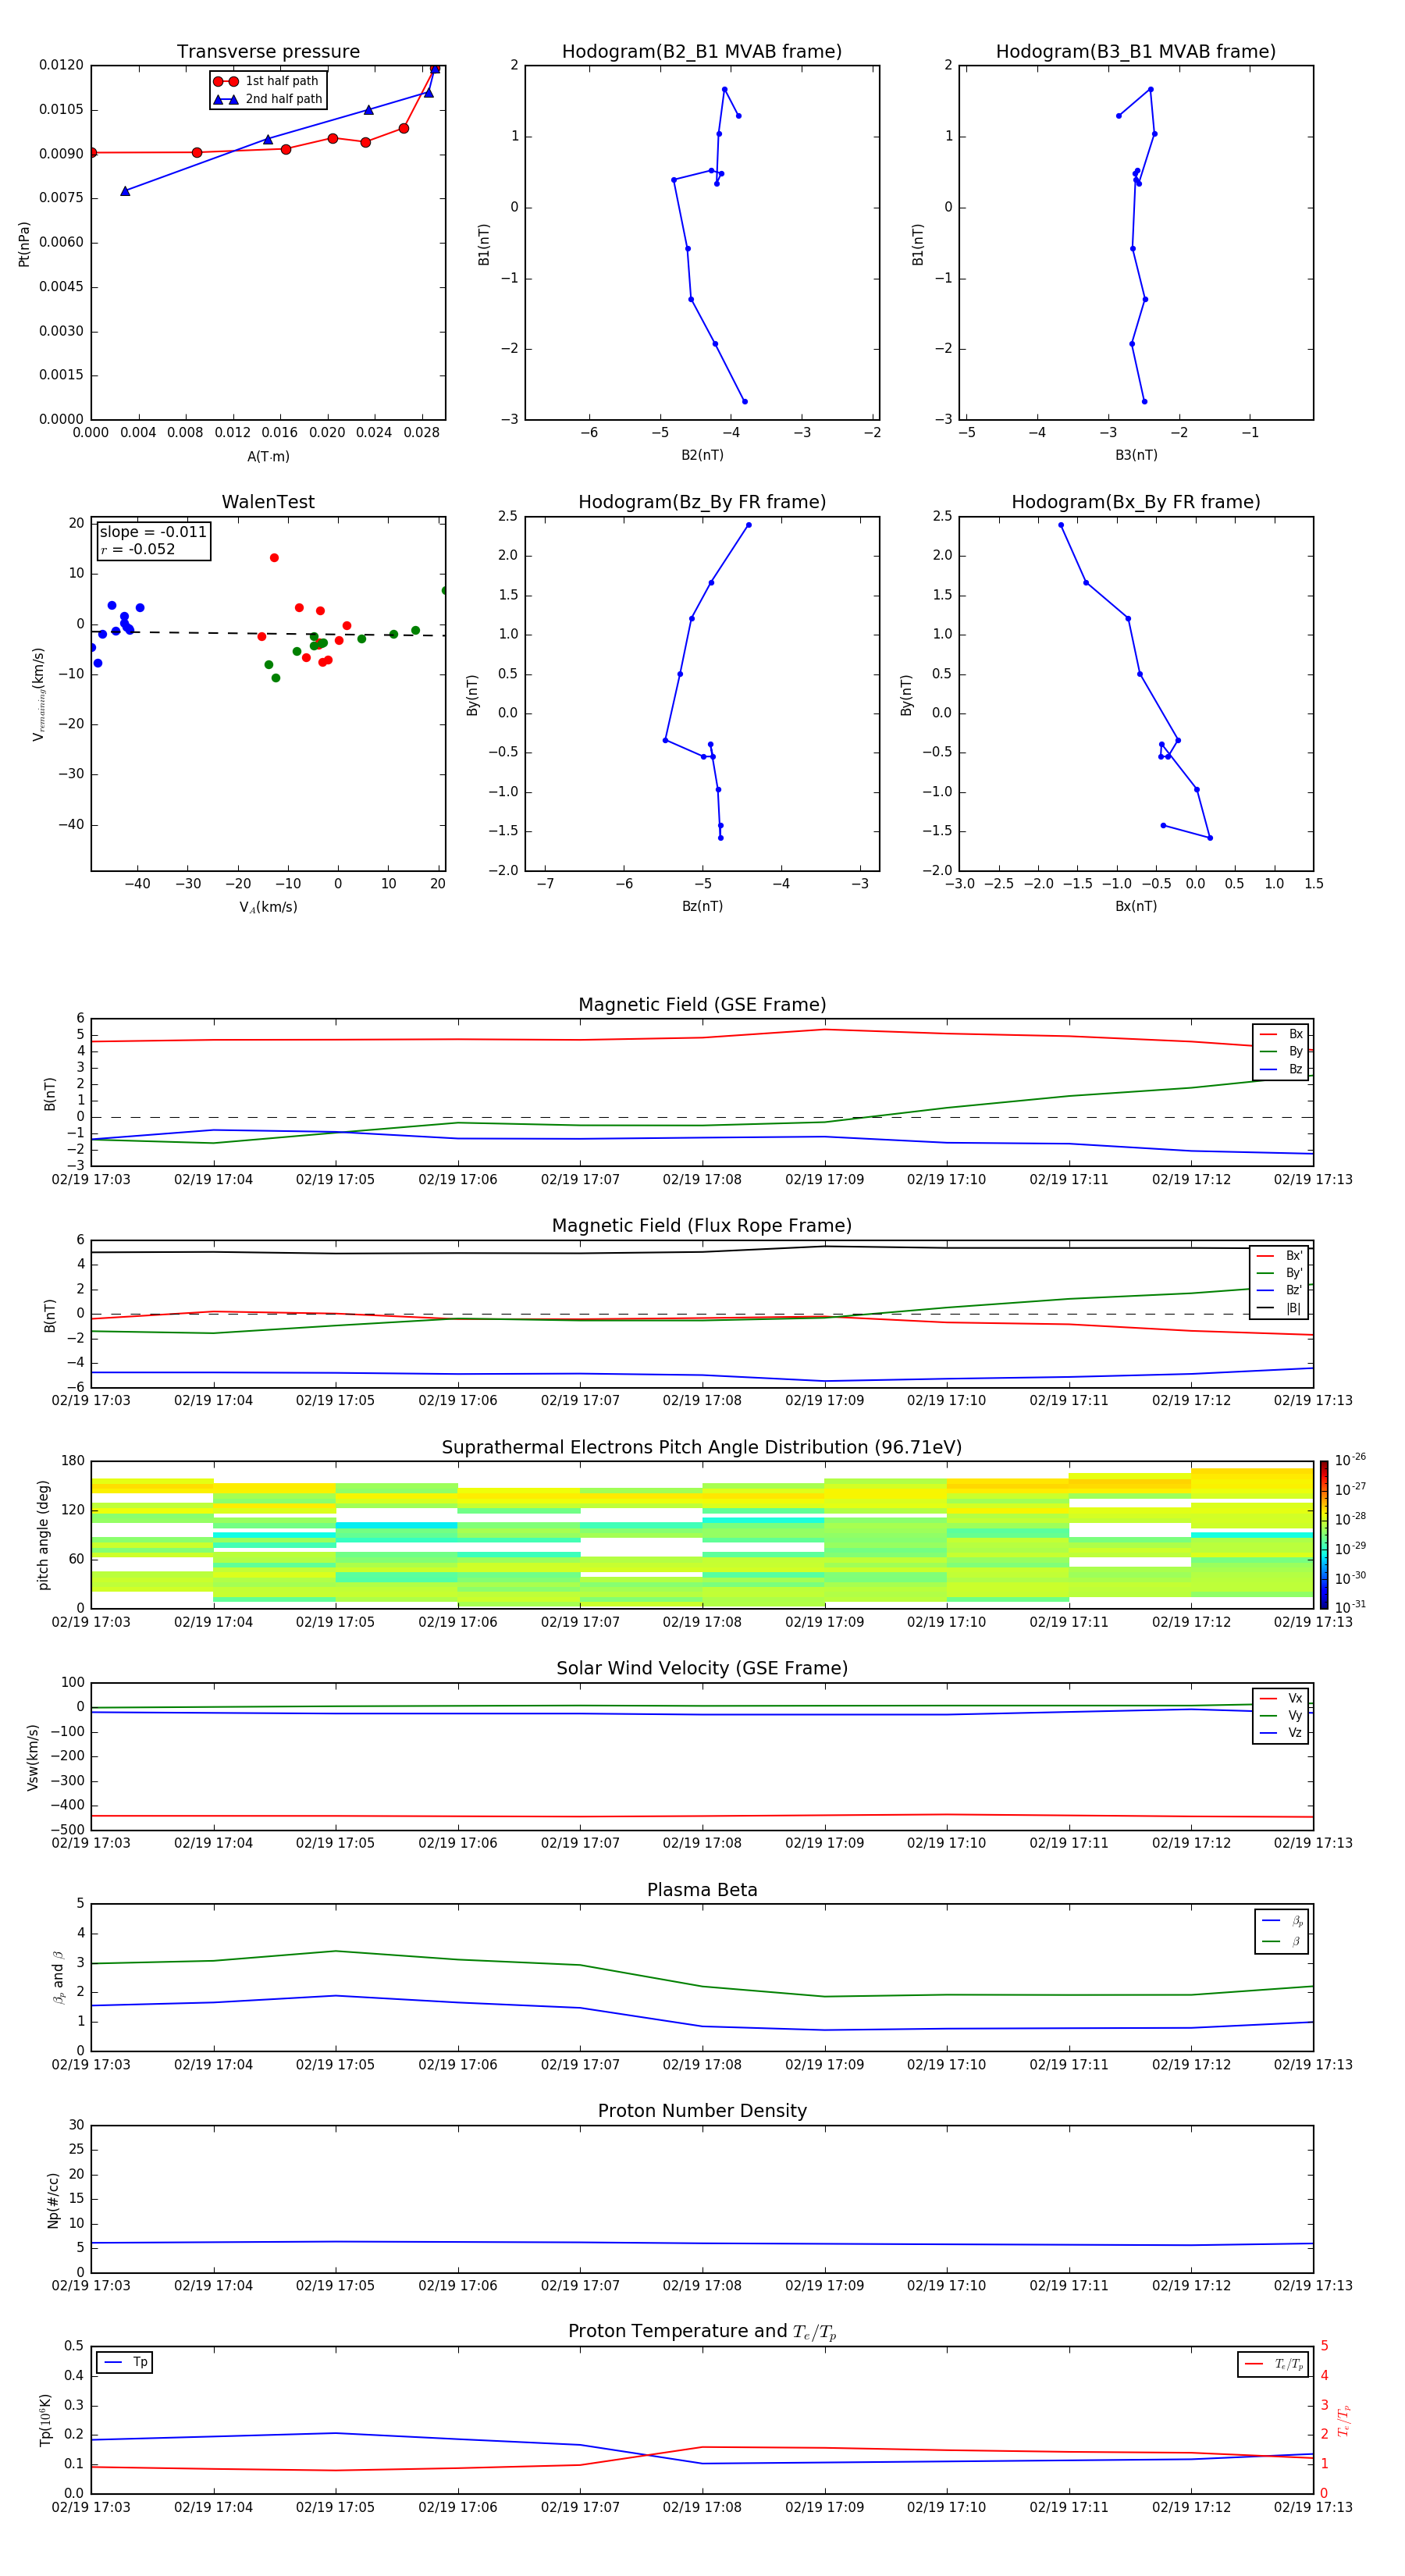The width and height of the screenshot is (1405, 2576).
Task: Click the "1st half path" legend entry
Action: tap(267, 81)
